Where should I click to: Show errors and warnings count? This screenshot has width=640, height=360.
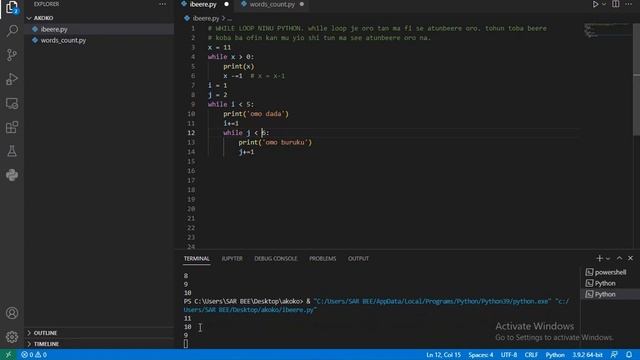coord(34,355)
